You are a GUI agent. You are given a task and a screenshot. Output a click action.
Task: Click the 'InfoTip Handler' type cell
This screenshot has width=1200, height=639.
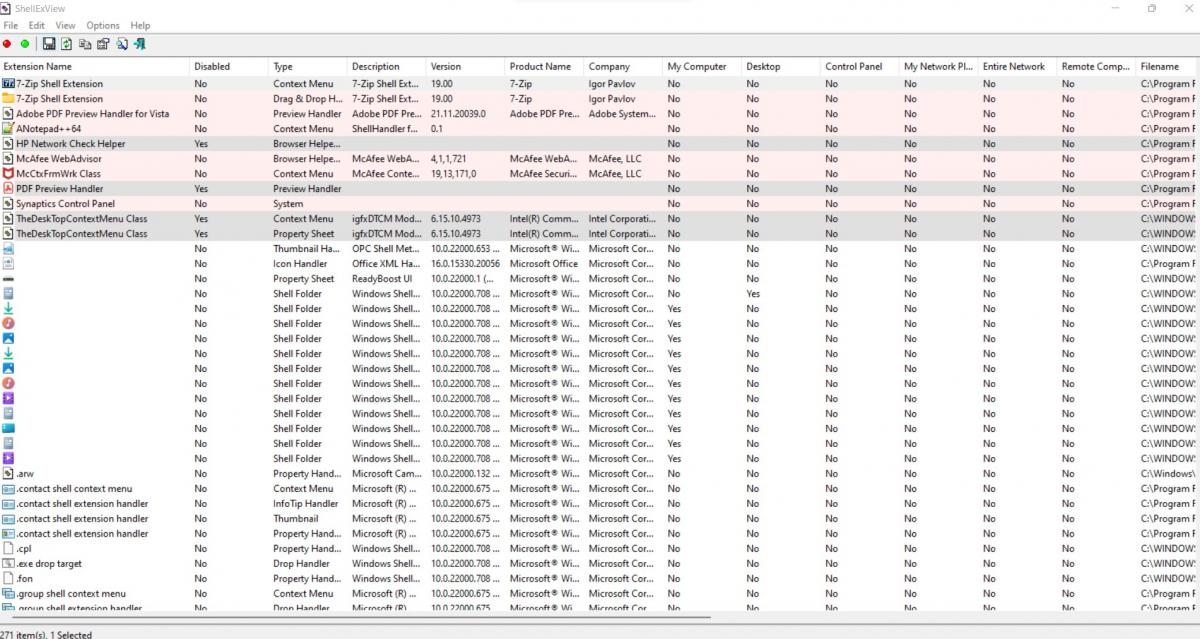(306, 504)
